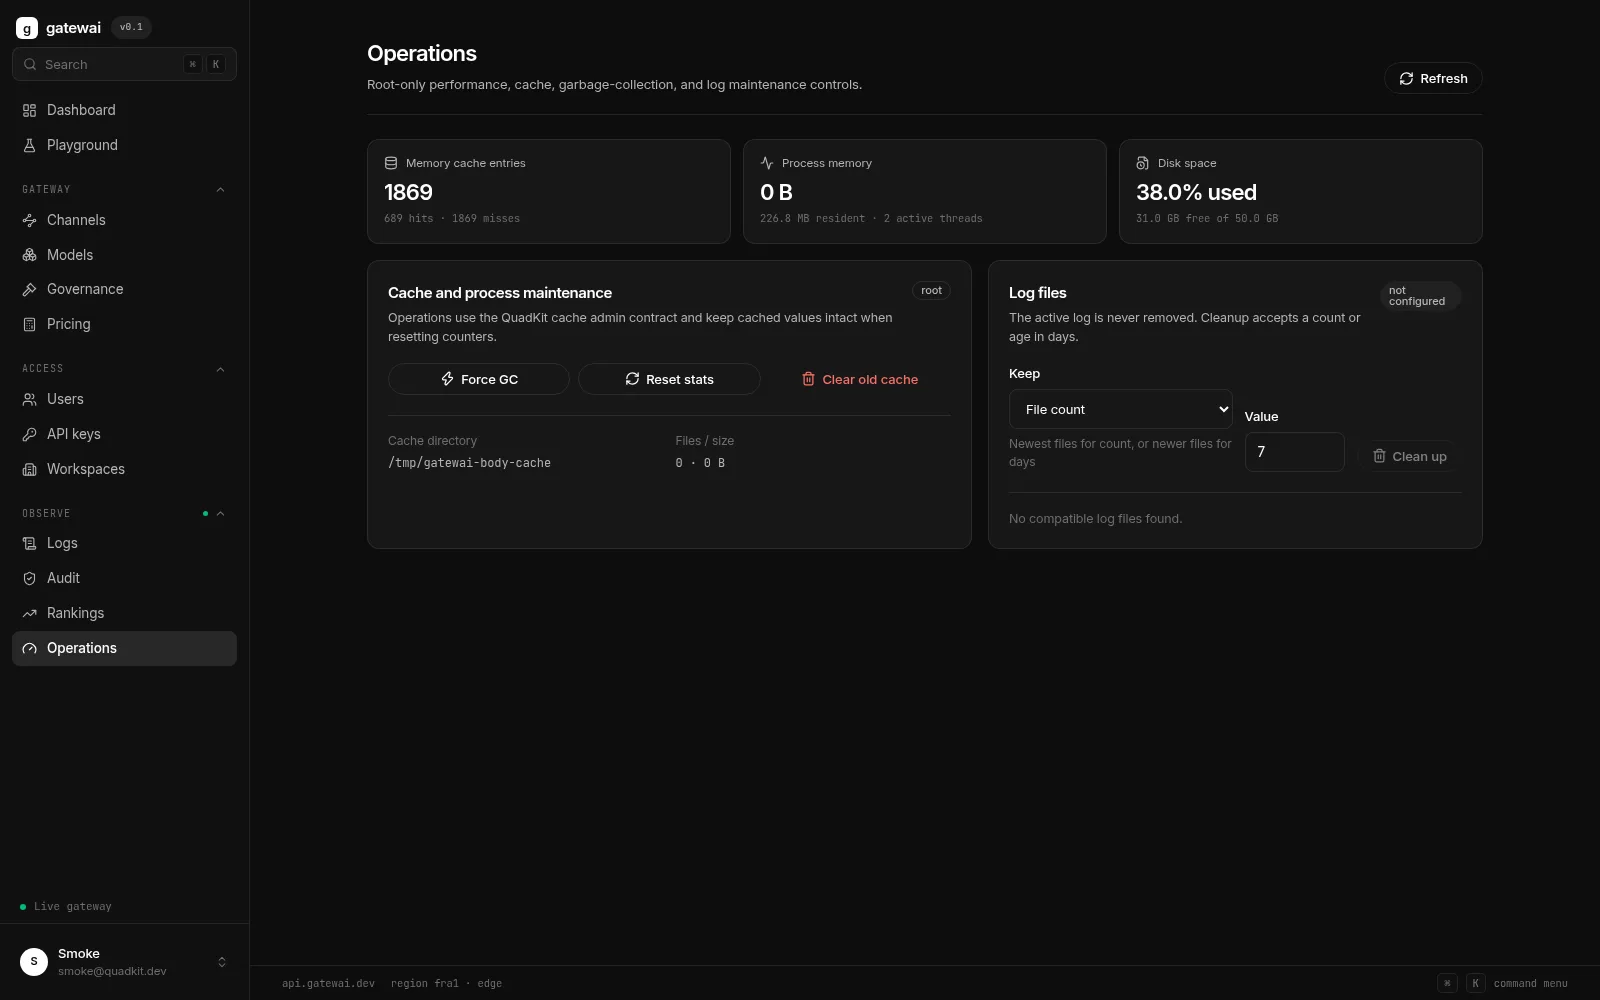The height and width of the screenshot is (1000, 1600).
Task: Click the Operations gauge icon
Action: (29, 648)
